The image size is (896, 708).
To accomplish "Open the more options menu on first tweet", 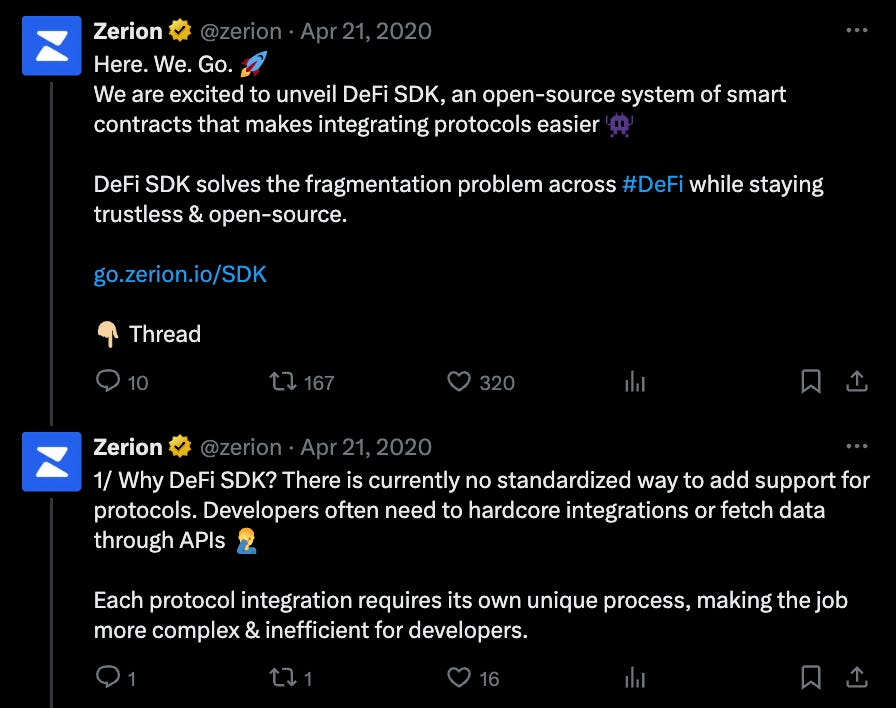I will pyautogui.click(x=855, y=31).
